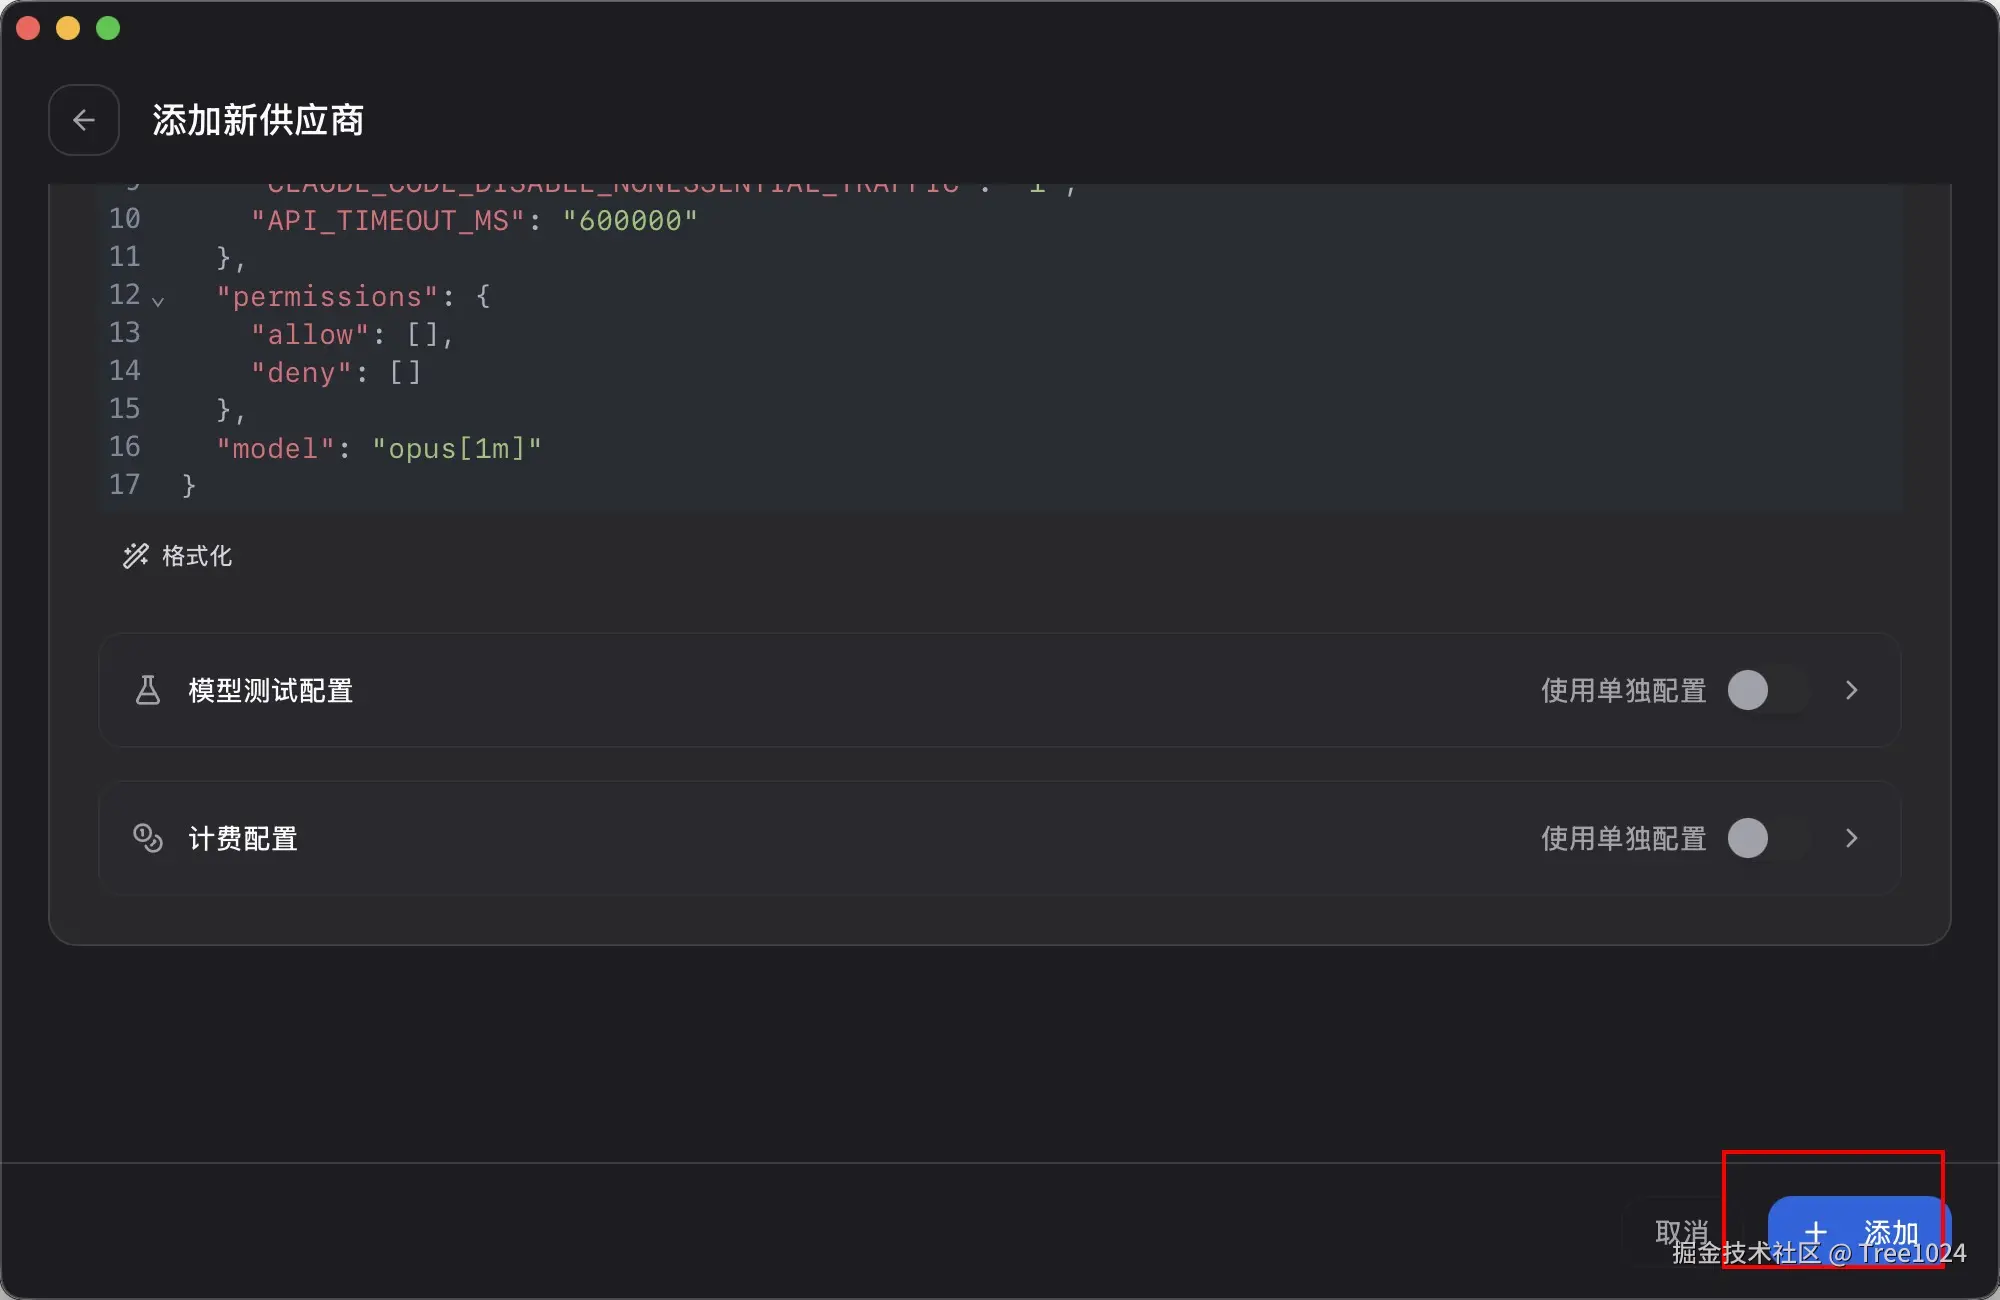This screenshot has height=1300, width=2000.
Task: Click the API_TIMEOUT_MS value 600000
Action: click(630, 220)
